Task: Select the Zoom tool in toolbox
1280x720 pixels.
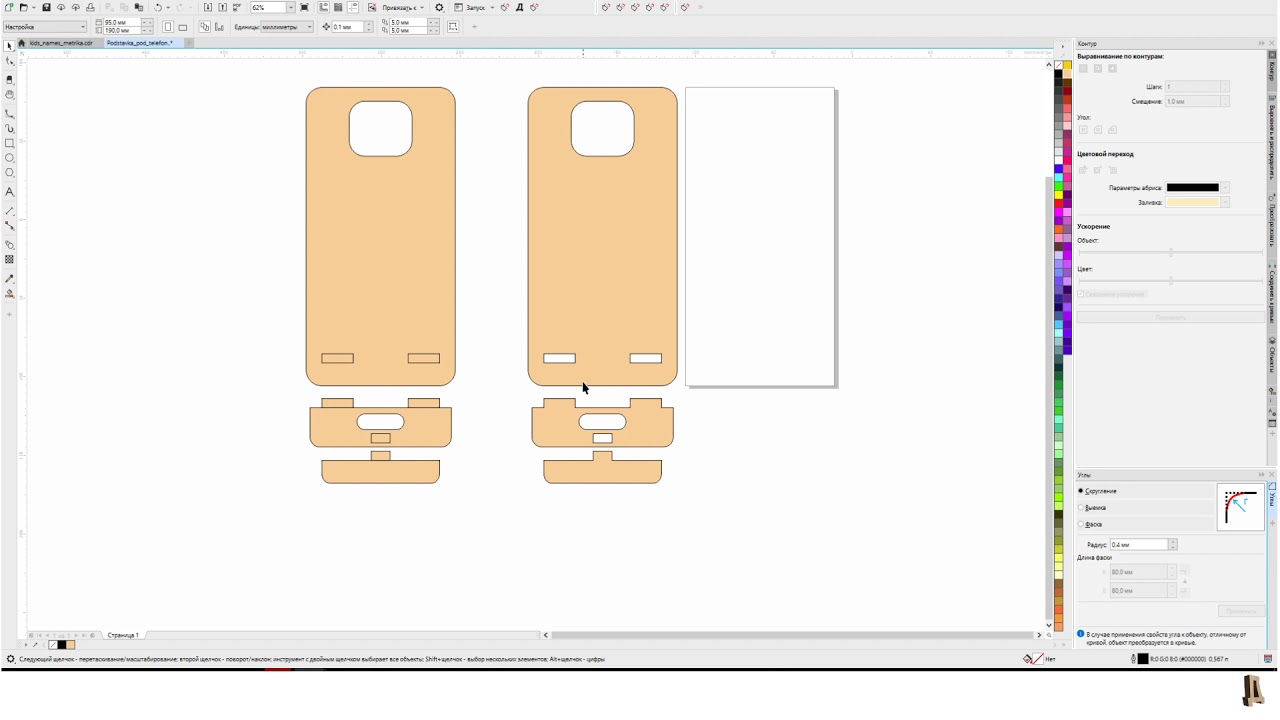Action: (x=10, y=95)
